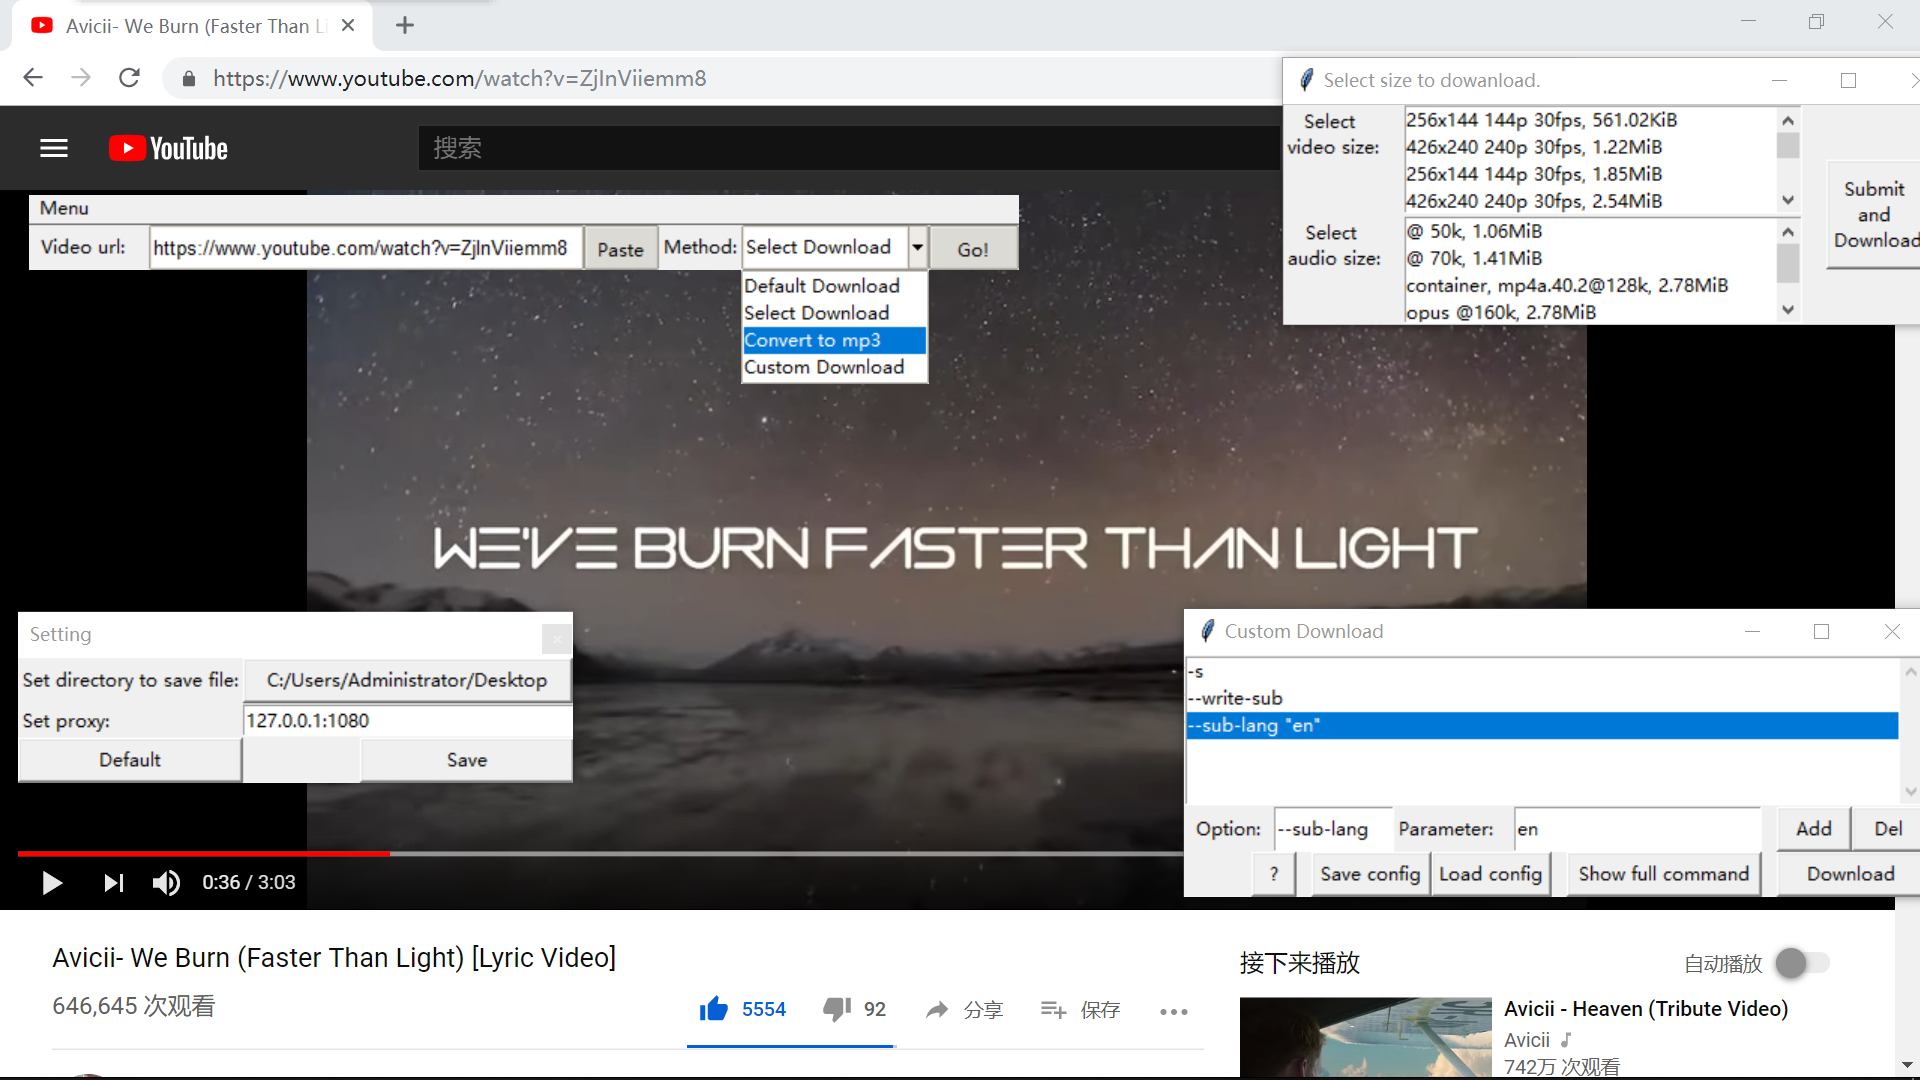Skip to the next video

113,882
